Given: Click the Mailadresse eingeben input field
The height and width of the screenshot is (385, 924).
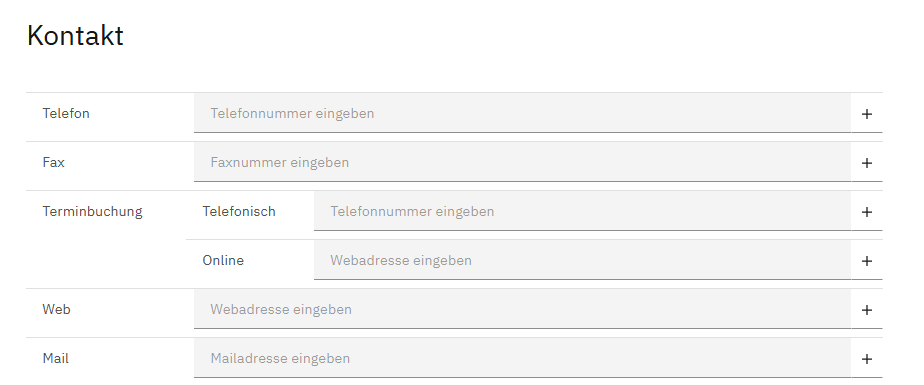Looking at the screenshot, I should pyautogui.click(x=522, y=358).
